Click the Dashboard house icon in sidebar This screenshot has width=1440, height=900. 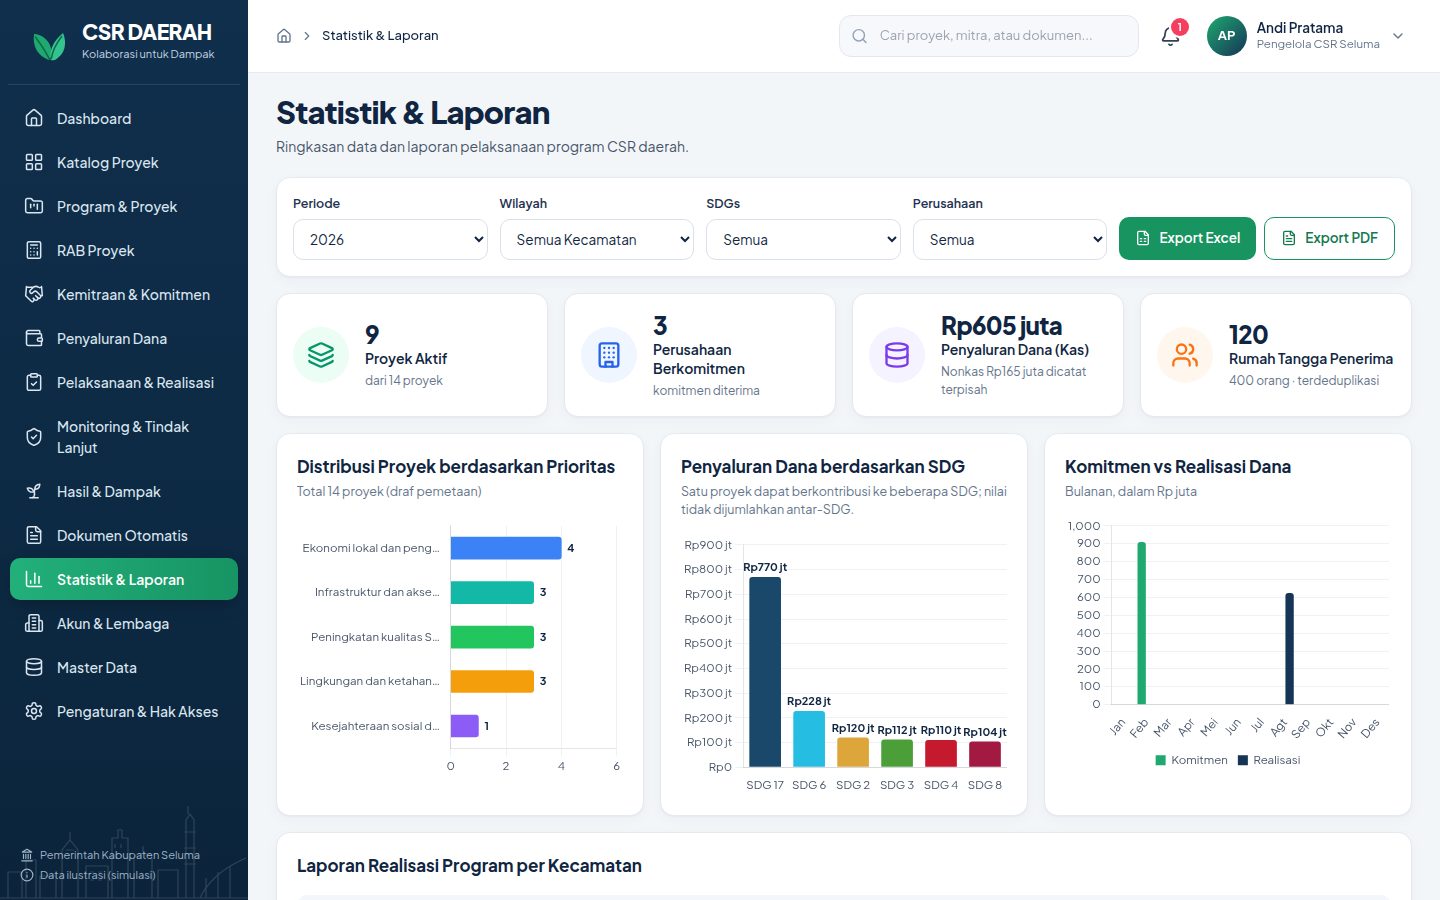34,118
